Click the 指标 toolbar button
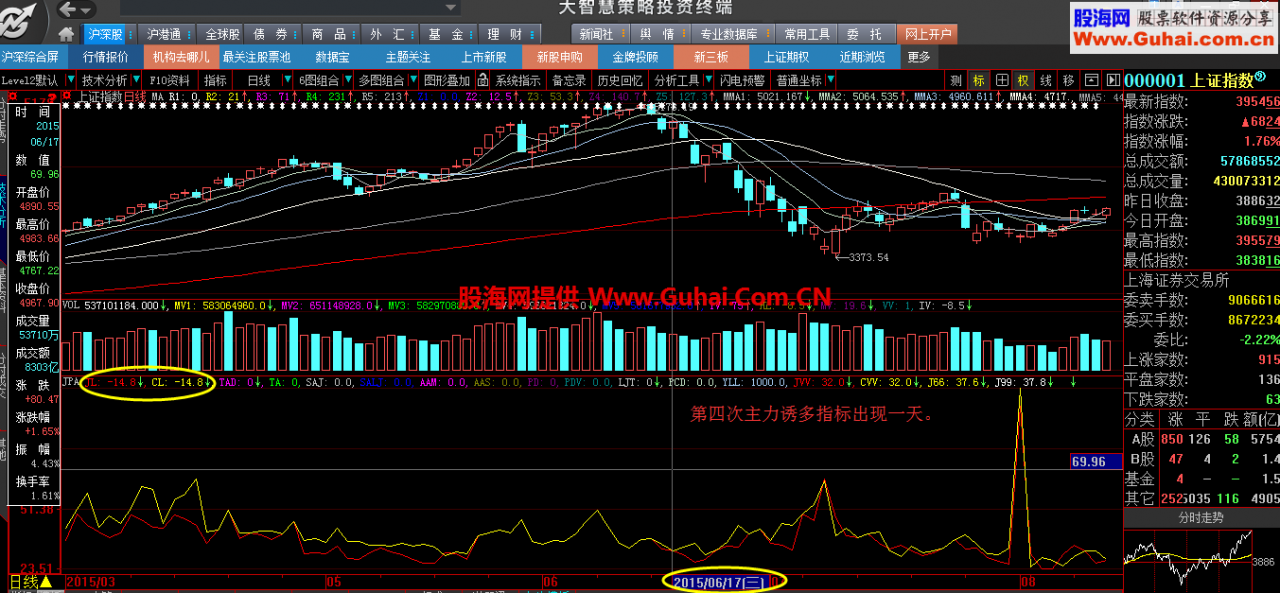This screenshot has width=1280, height=593. point(215,80)
